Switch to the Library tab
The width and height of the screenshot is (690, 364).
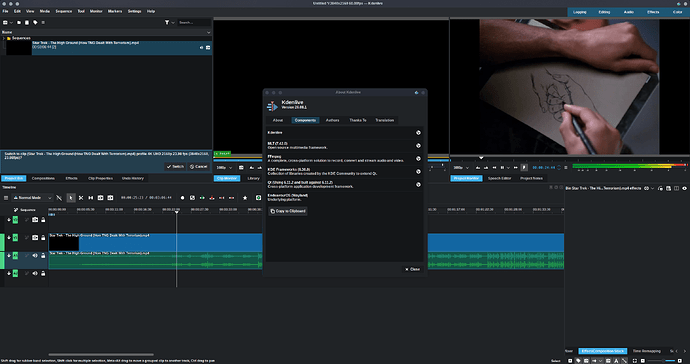253,178
